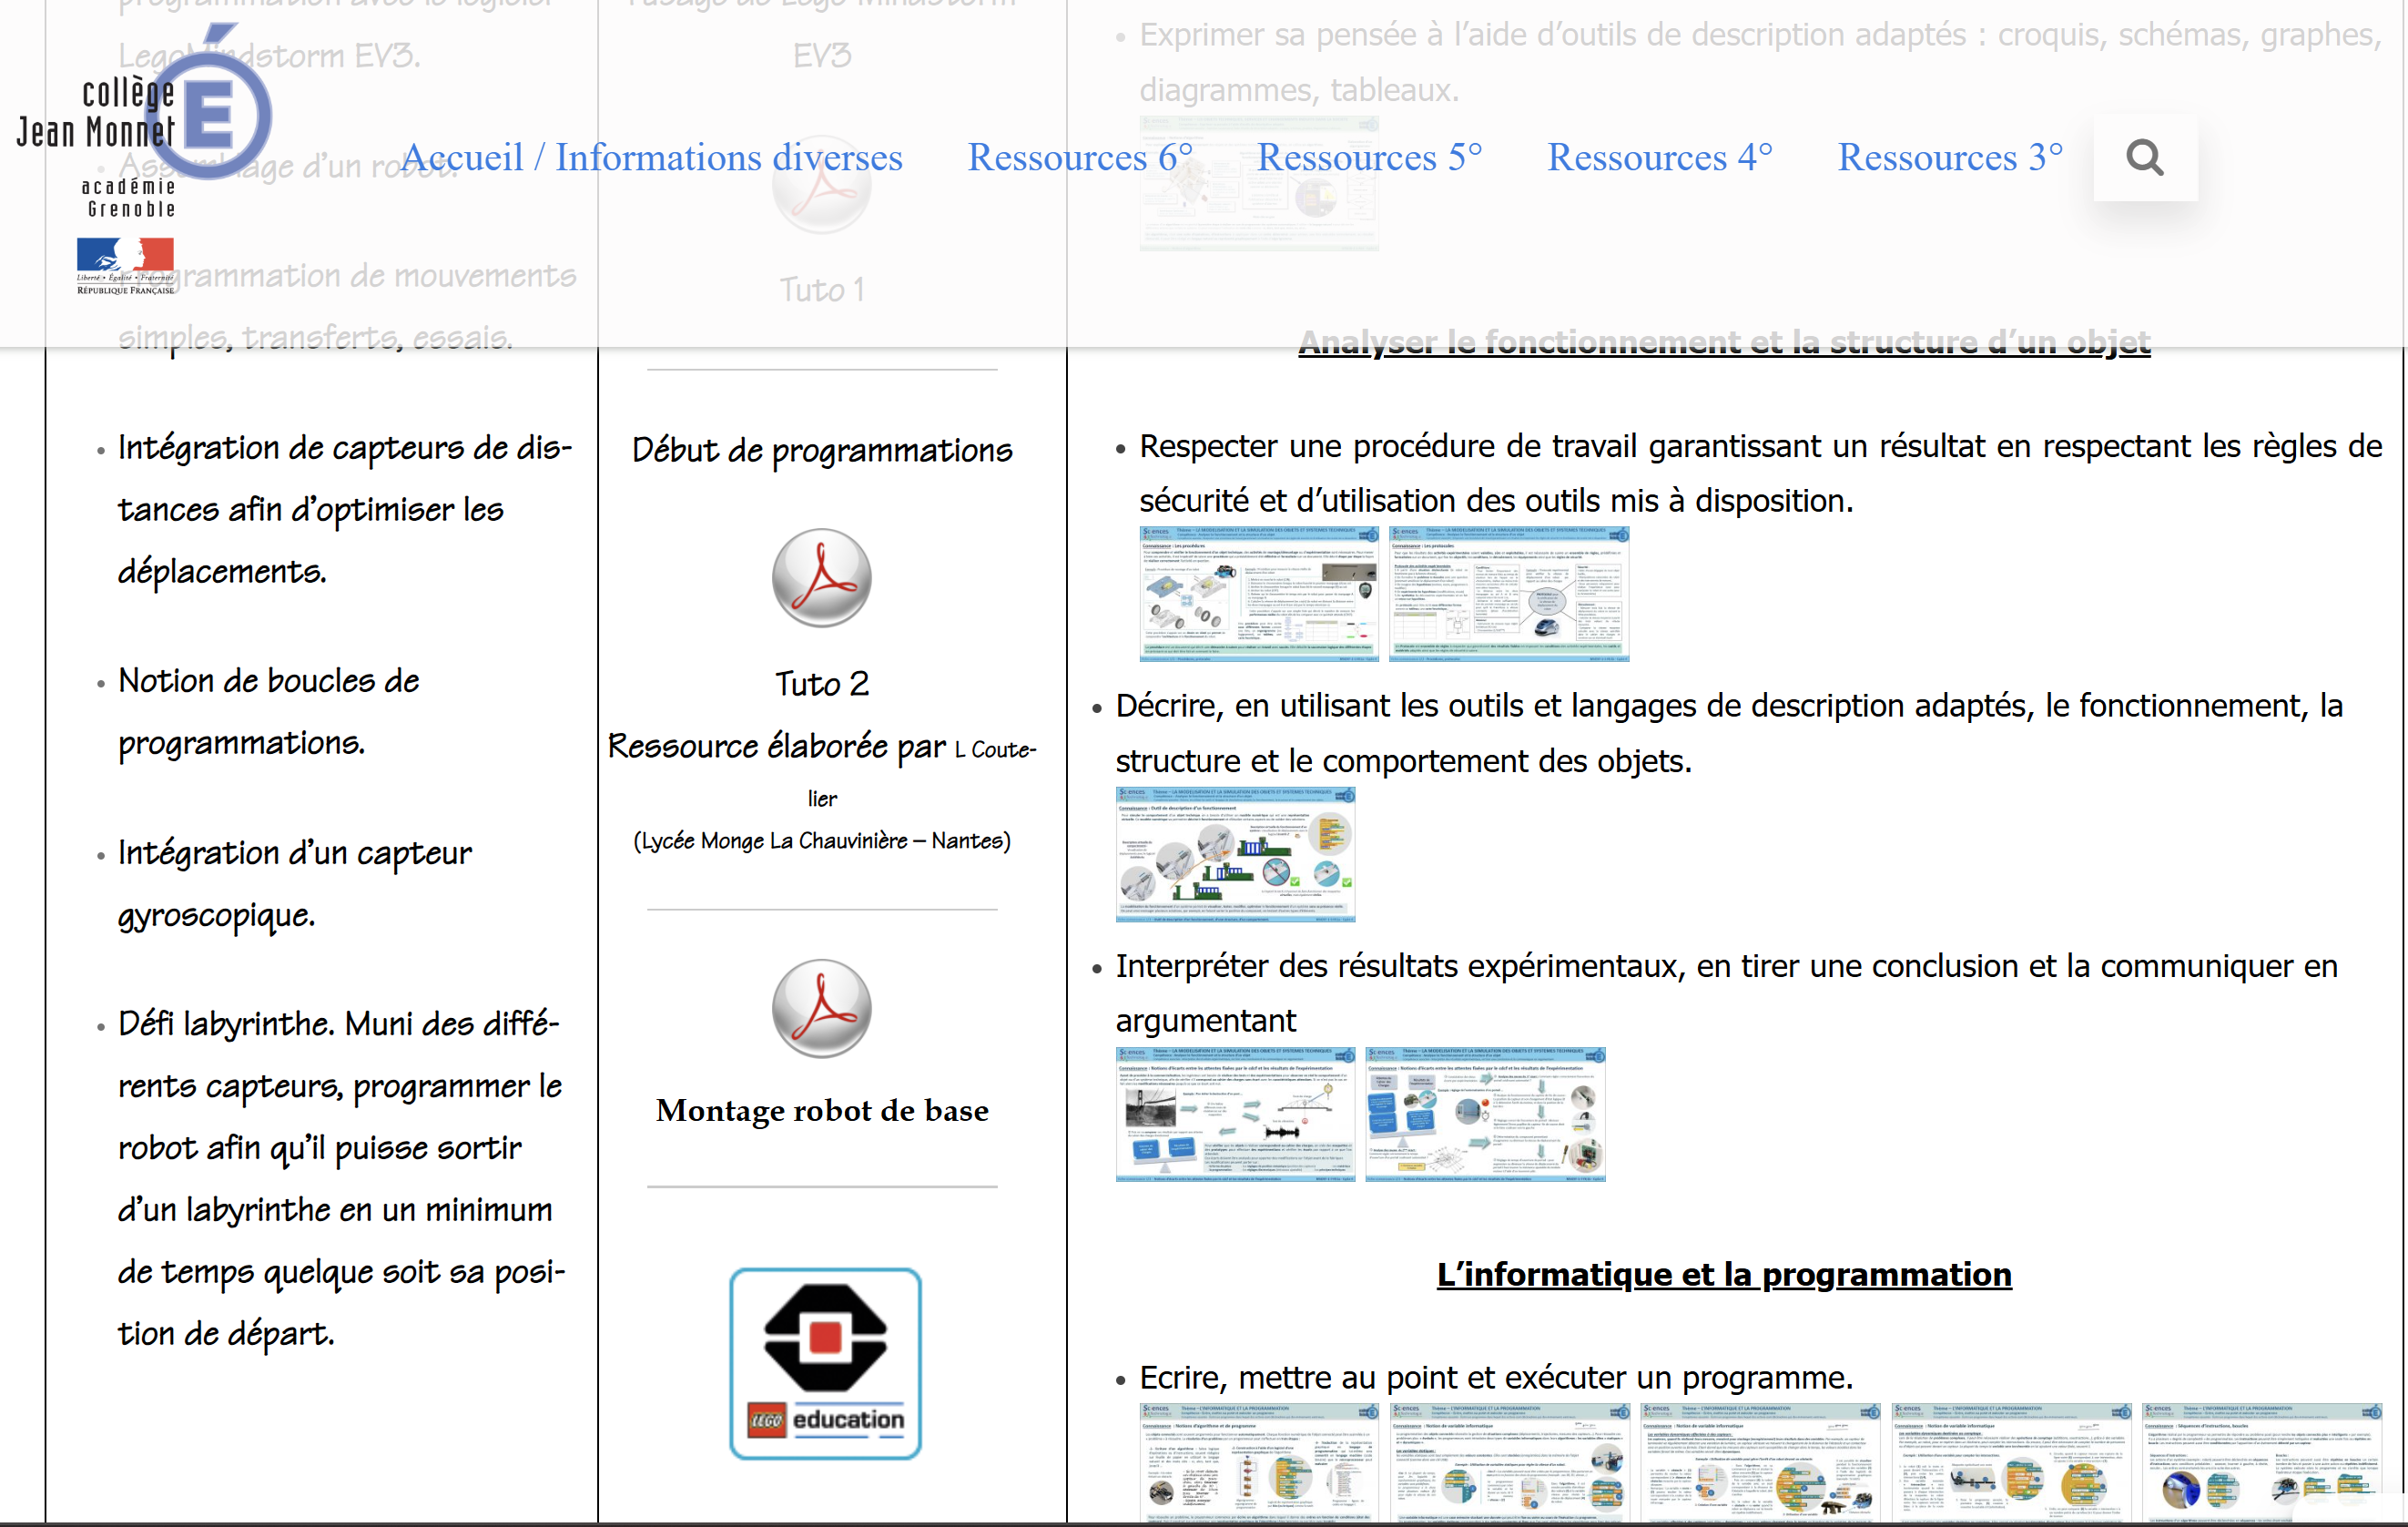The height and width of the screenshot is (1527, 2408).
Task: Open second thumbnail under Interpréter des résultats
Action: 1485,1114
